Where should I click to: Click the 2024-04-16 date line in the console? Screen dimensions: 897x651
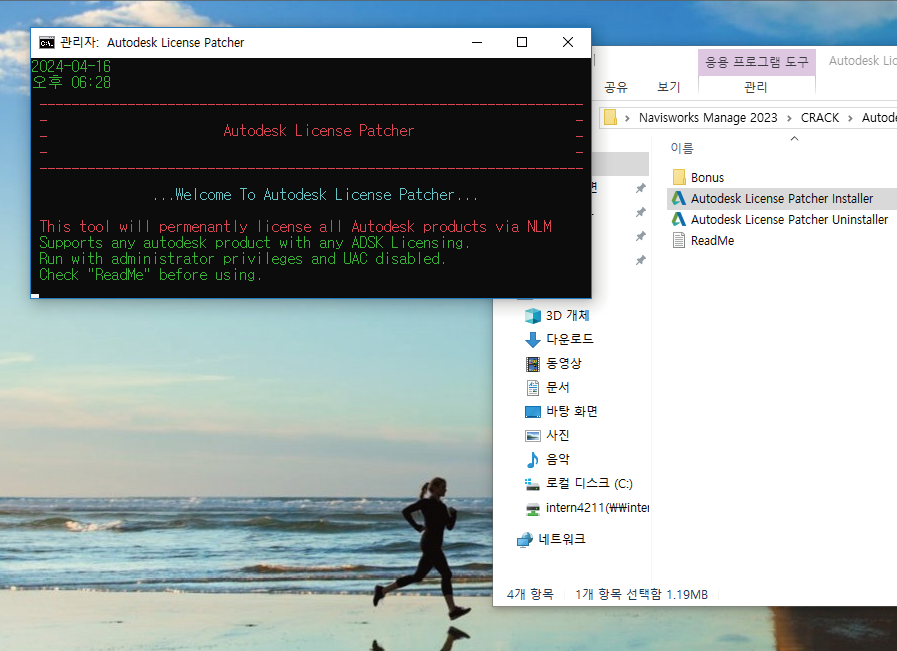[71, 66]
